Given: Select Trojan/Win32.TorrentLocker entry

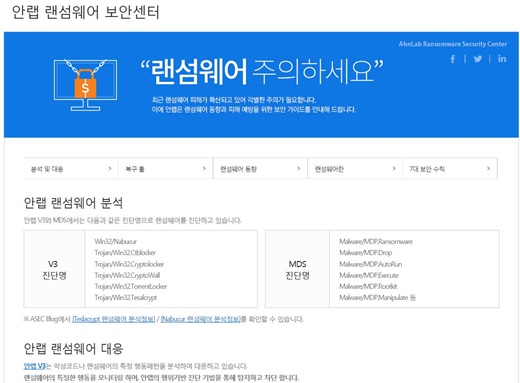Looking at the screenshot, I should coord(131,286).
